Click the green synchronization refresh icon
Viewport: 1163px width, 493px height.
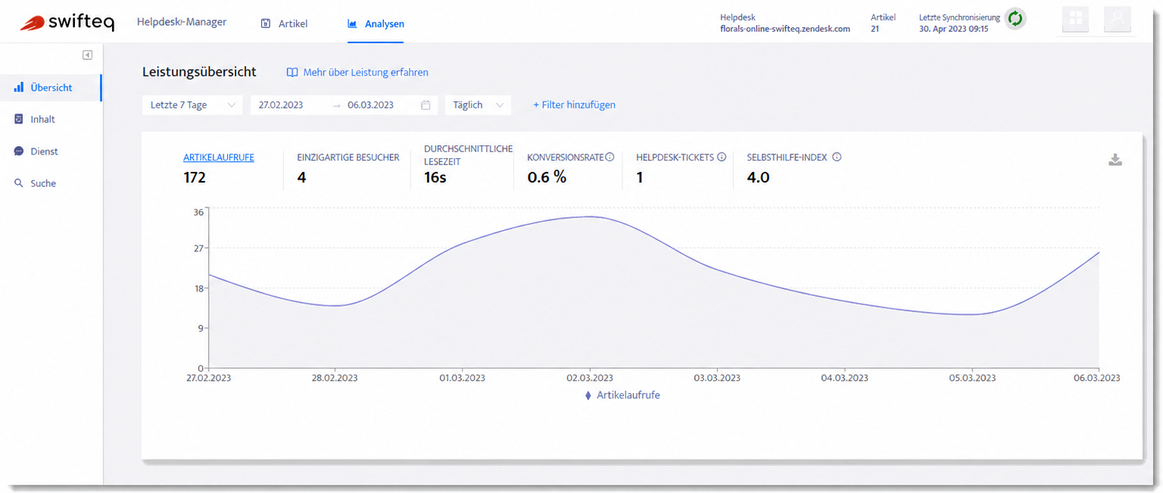(x=1015, y=19)
